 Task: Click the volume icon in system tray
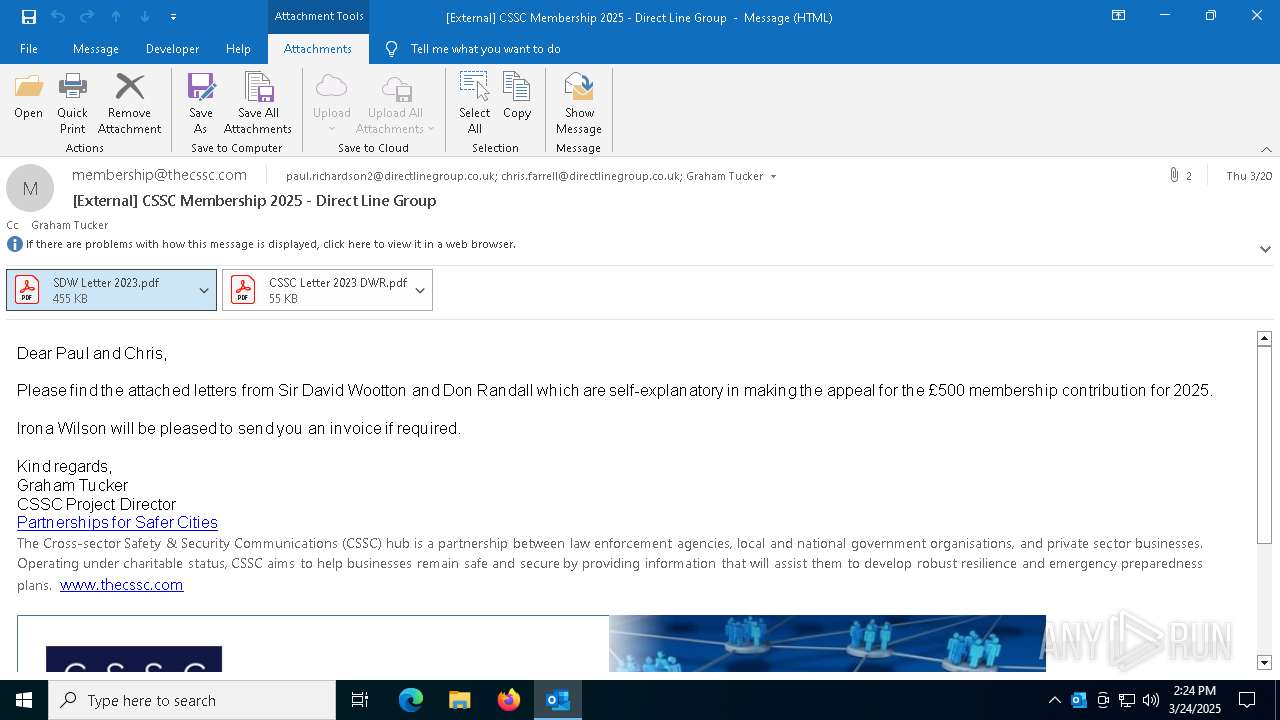(x=1151, y=700)
